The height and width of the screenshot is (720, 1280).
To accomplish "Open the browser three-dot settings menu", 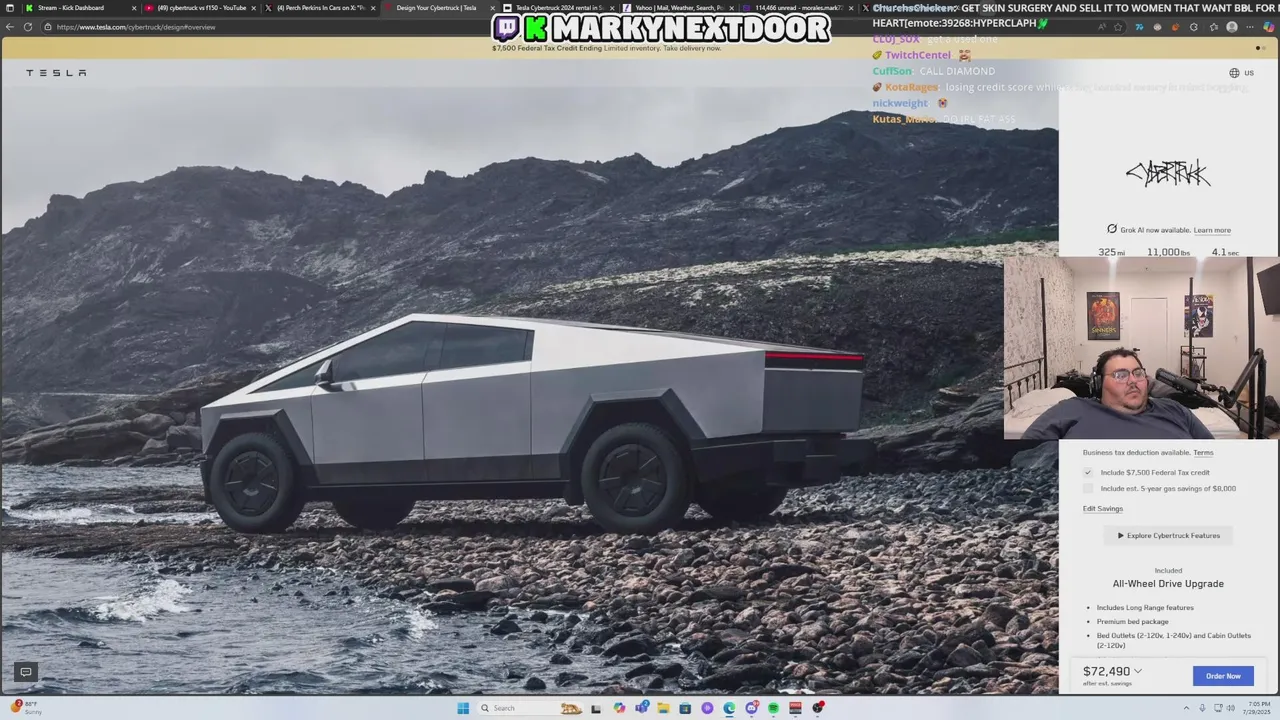I will (1250, 27).
